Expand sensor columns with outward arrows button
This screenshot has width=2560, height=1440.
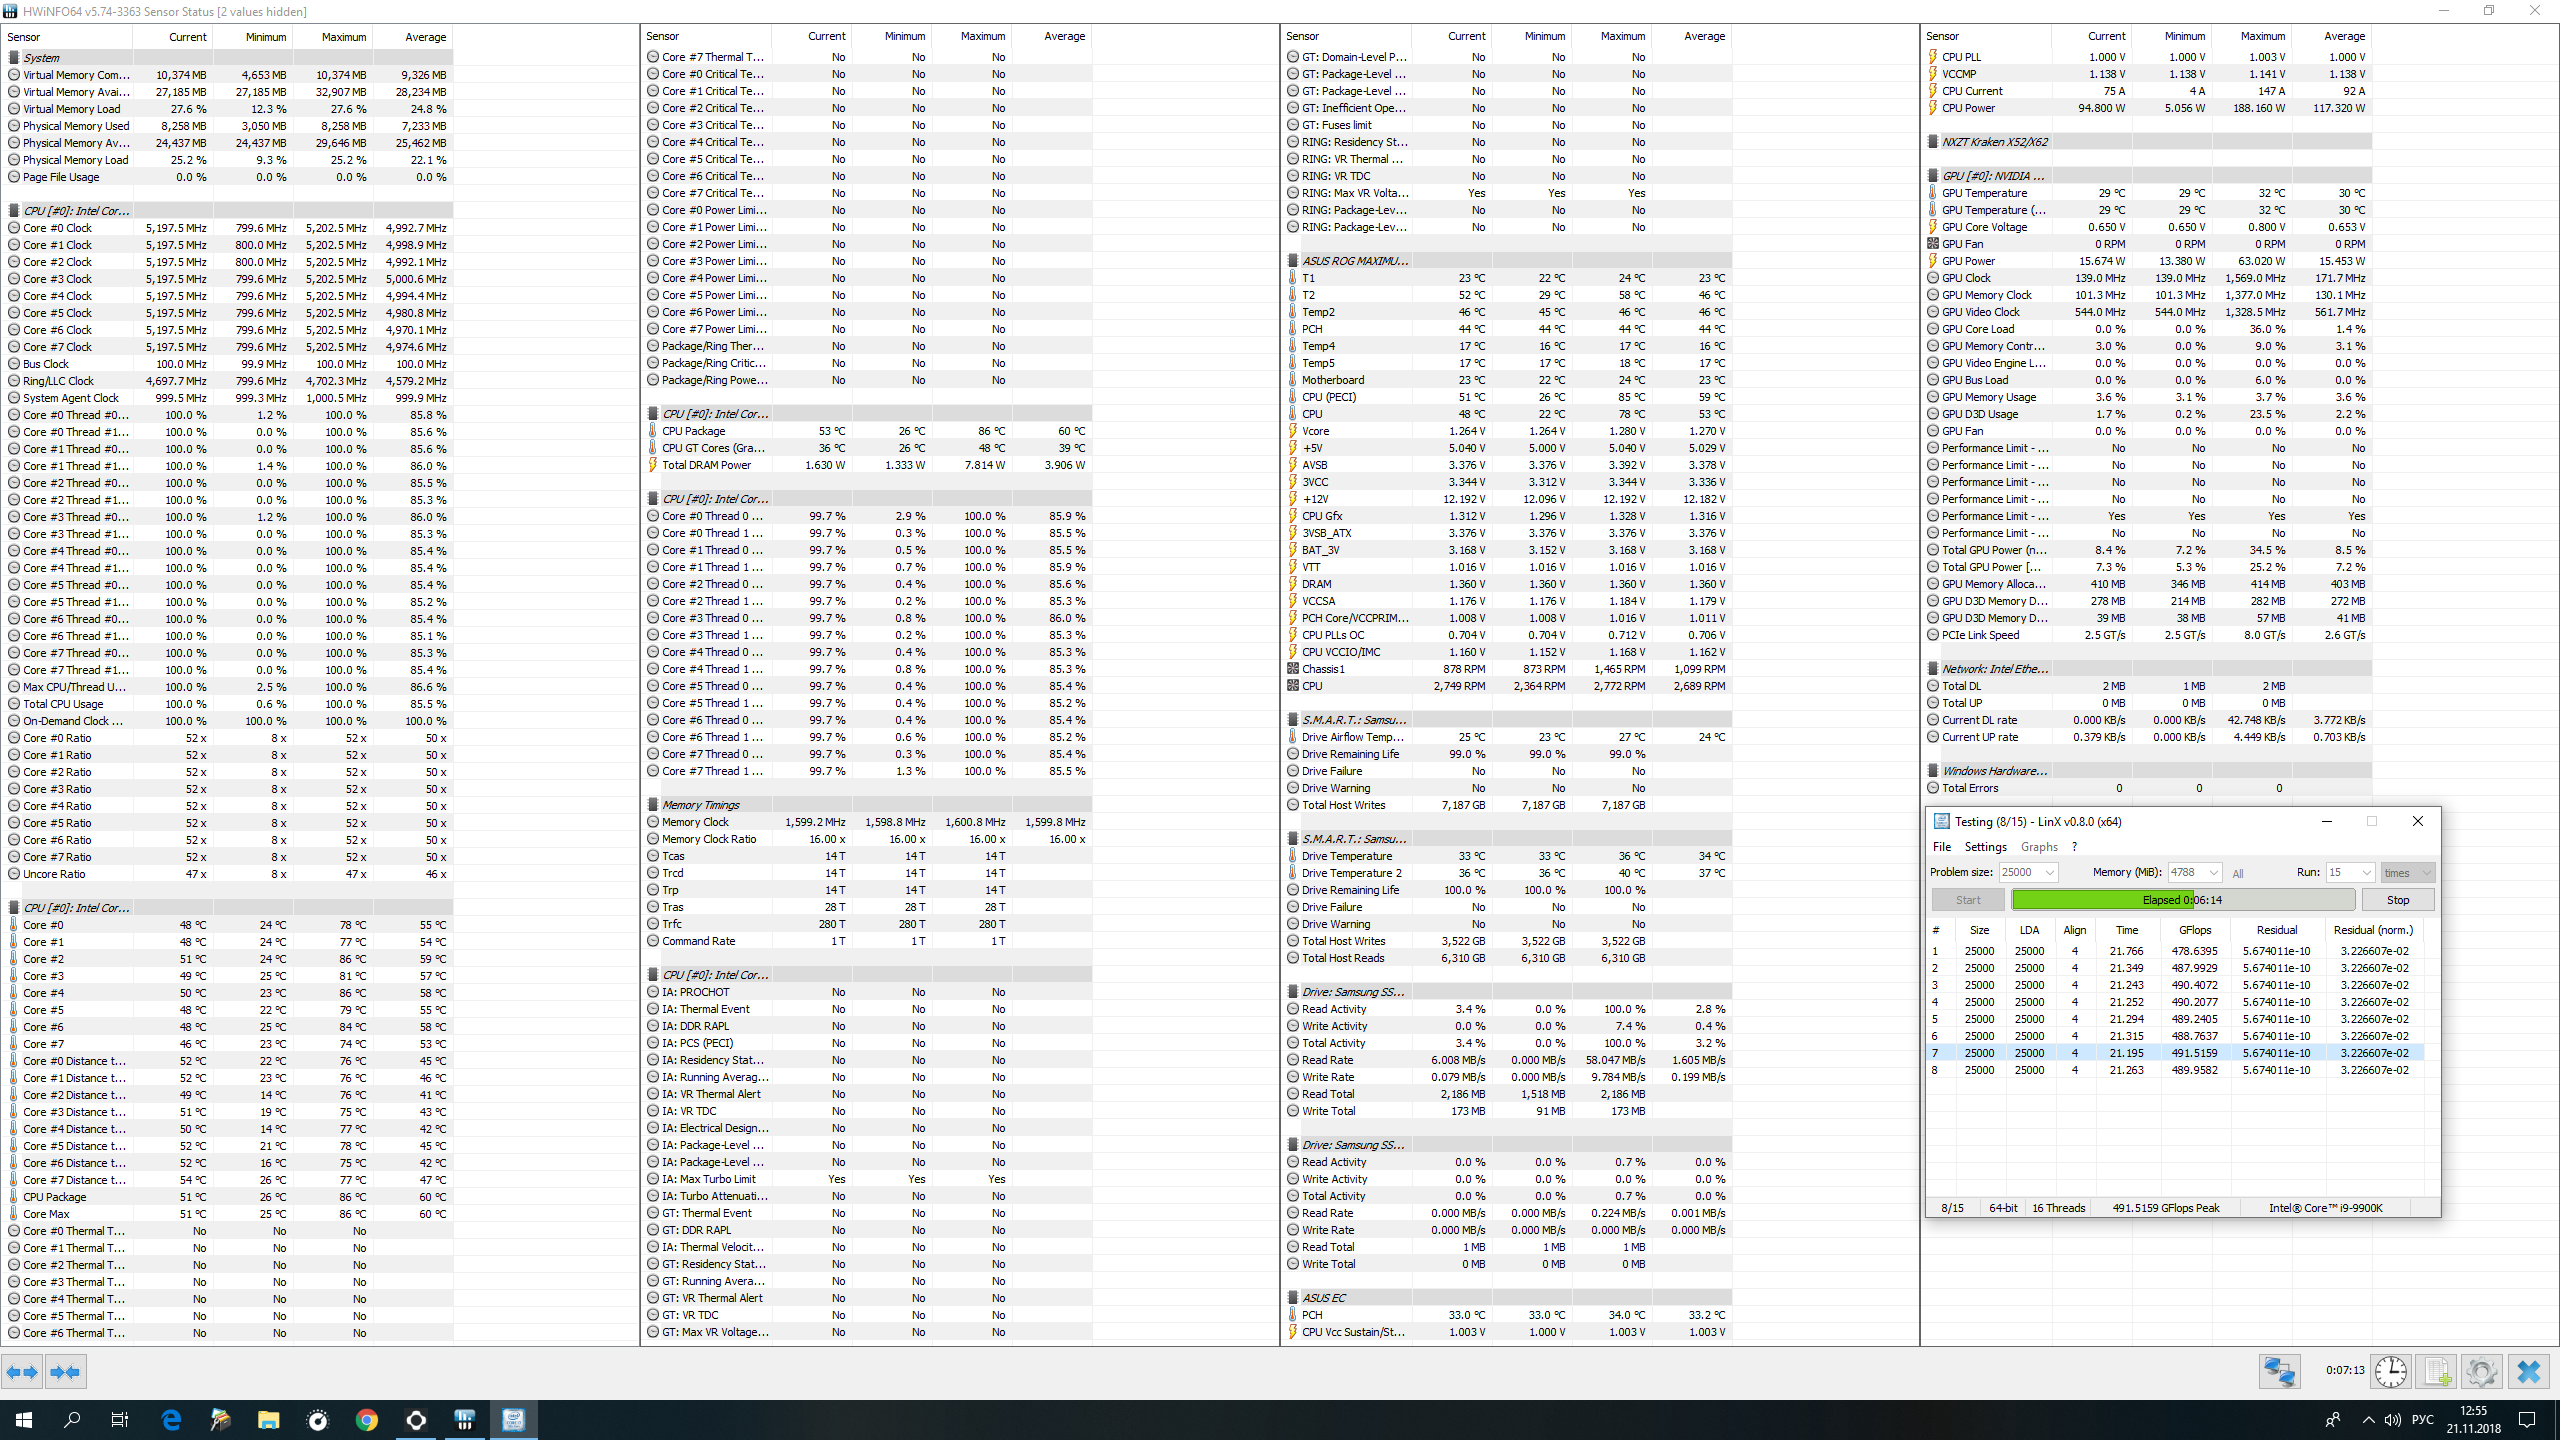(22, 1372)
